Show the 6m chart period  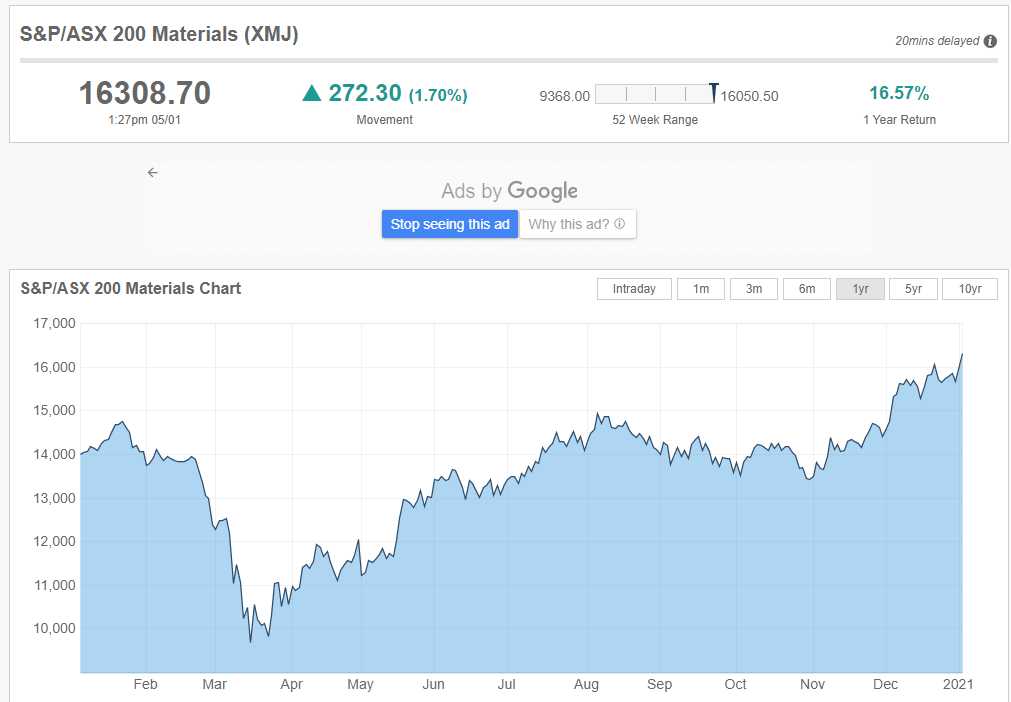tap(807, 289)
